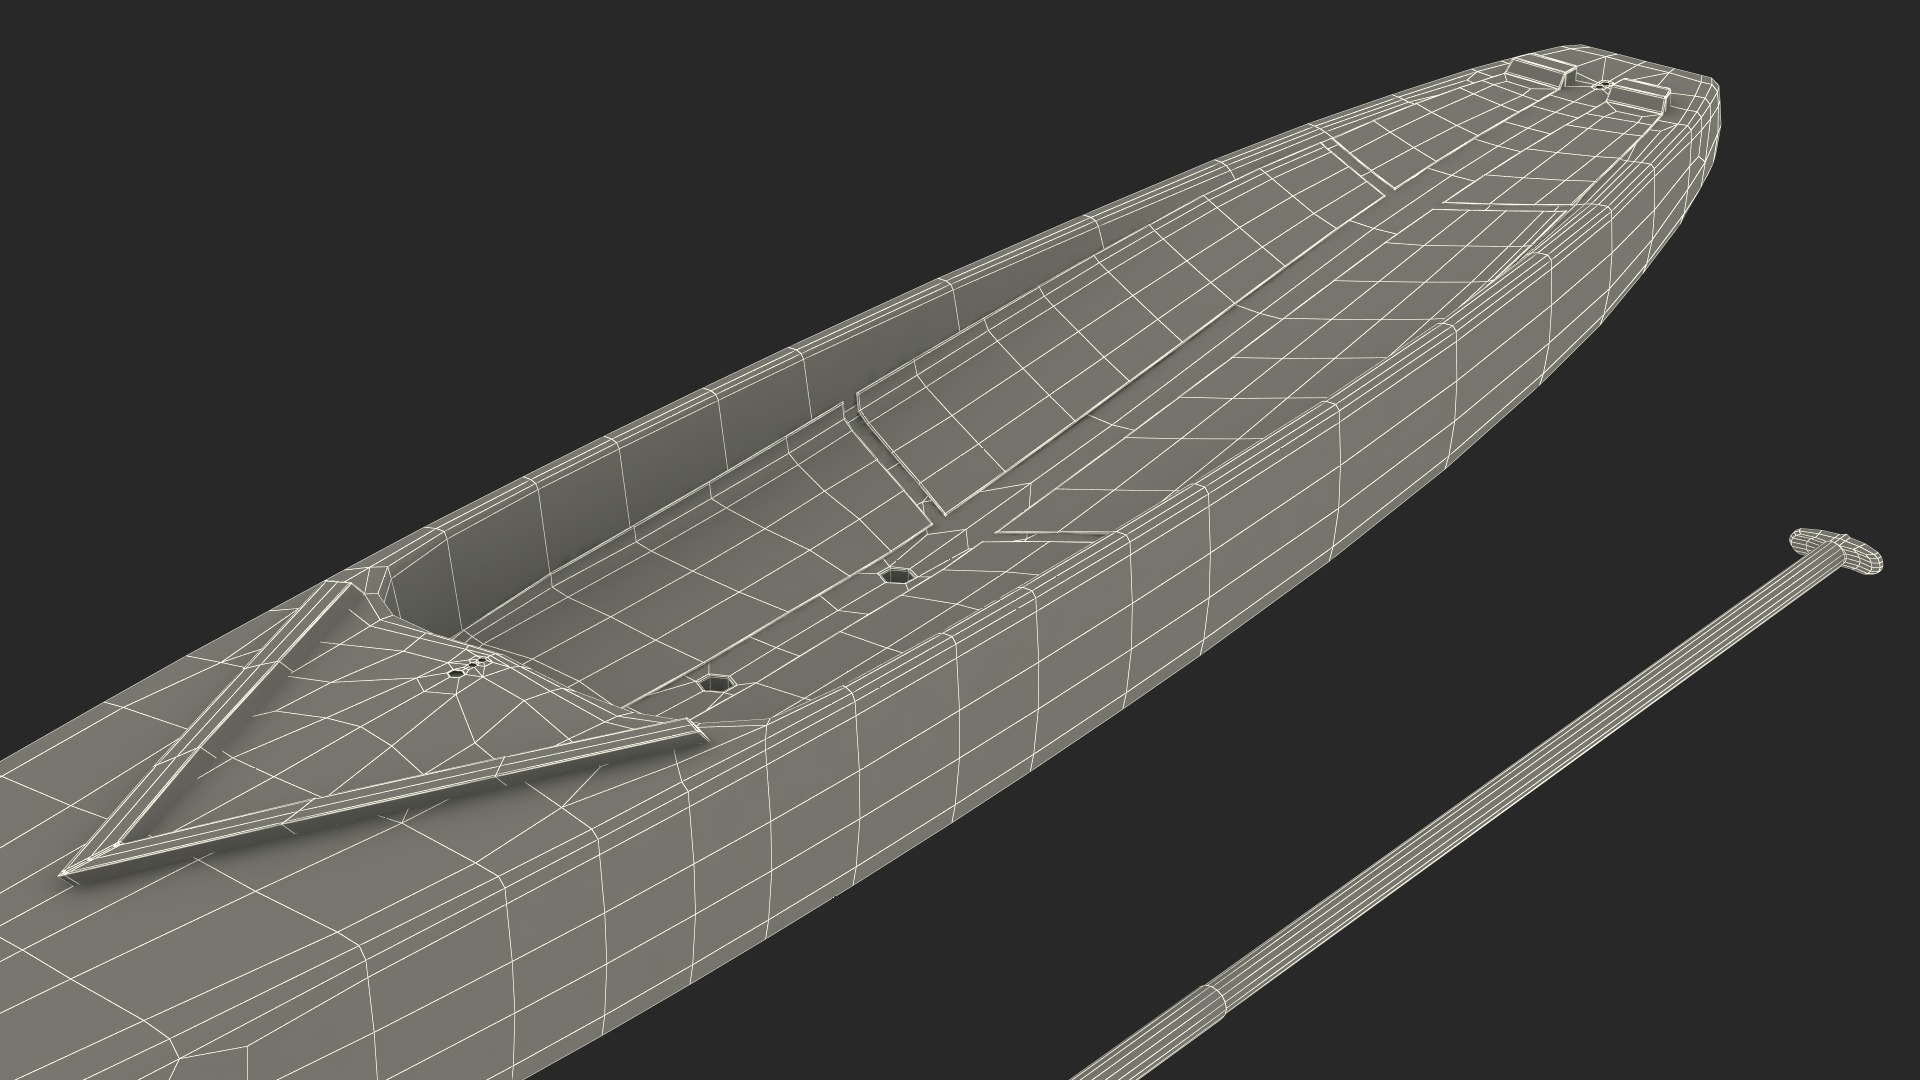1920x1080 pixels.
Task: Select the paddle T-grip handle
Action: [x=1836, y=551]
